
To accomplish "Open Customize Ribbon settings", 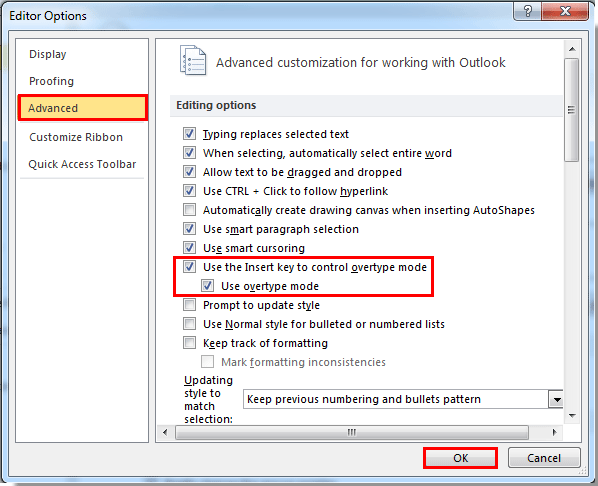I will (76, 137).
